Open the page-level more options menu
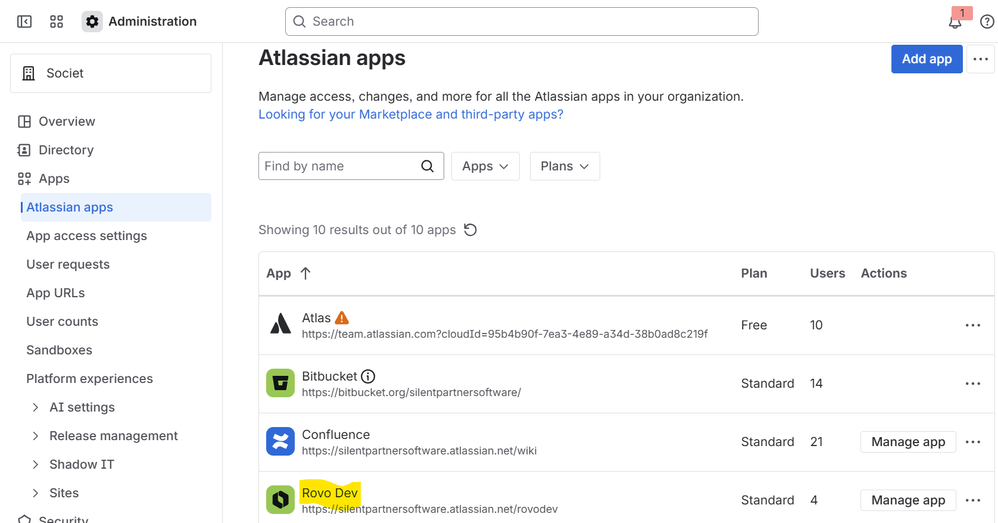 [x=980, y=59]
